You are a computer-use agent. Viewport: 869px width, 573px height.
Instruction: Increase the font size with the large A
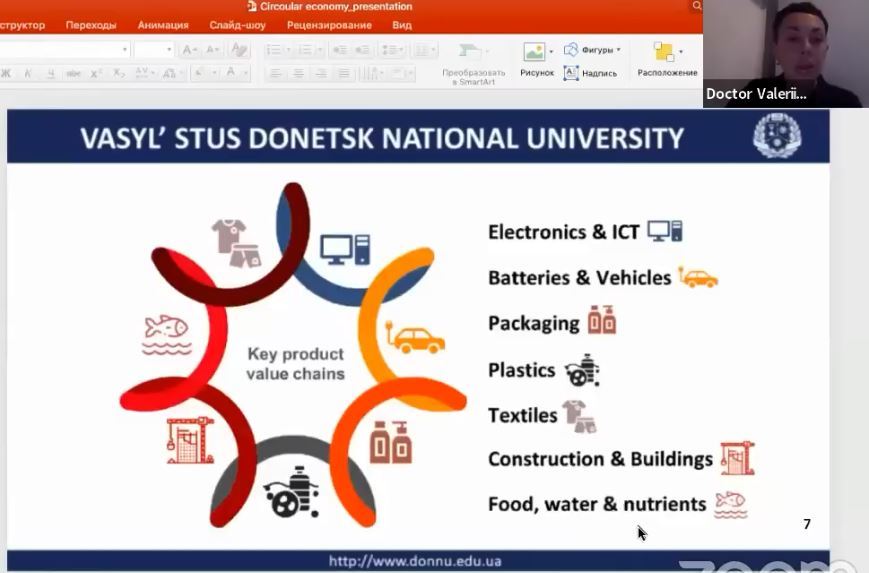(189, 50)
